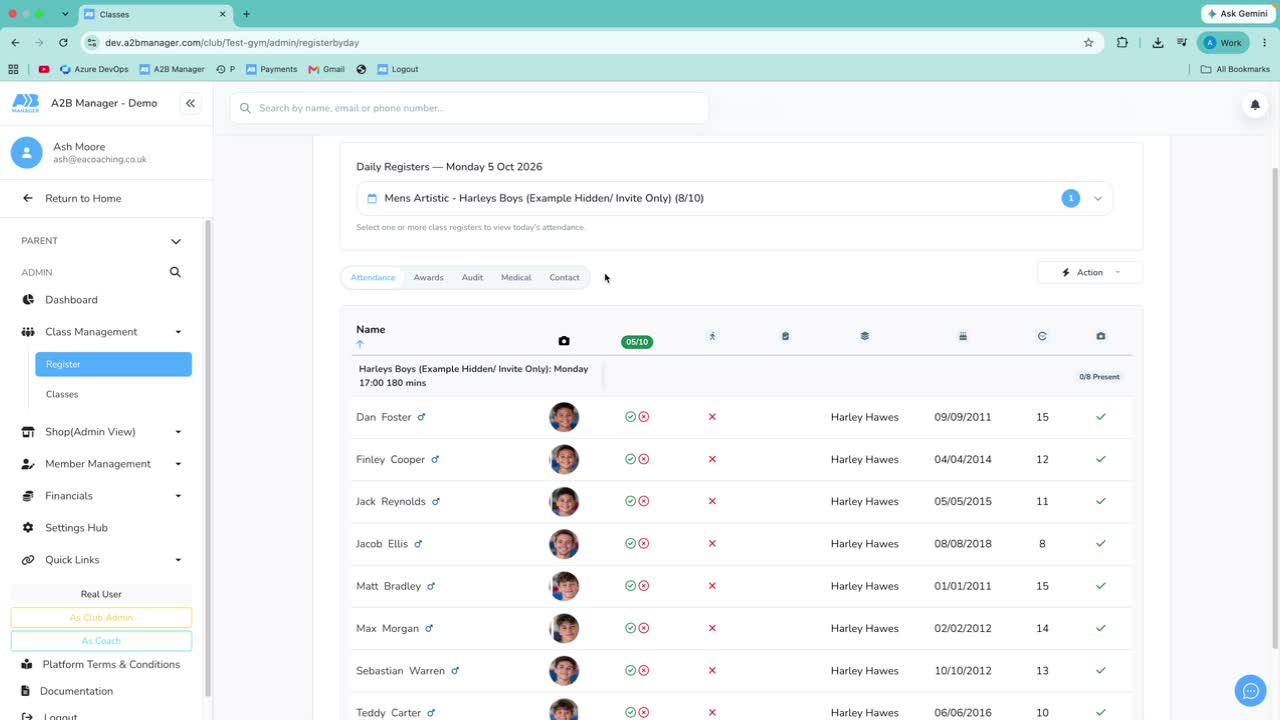Click the black camera icon in table header
The width and height of the screenshot is (1280, 720).
point(564,341)
